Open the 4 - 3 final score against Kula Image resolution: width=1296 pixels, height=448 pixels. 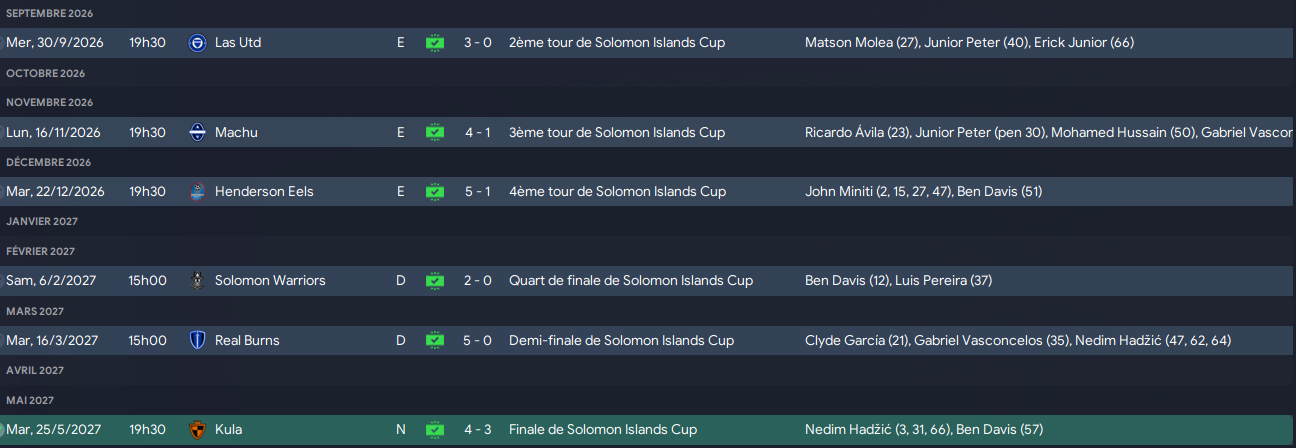coord(478,430)
